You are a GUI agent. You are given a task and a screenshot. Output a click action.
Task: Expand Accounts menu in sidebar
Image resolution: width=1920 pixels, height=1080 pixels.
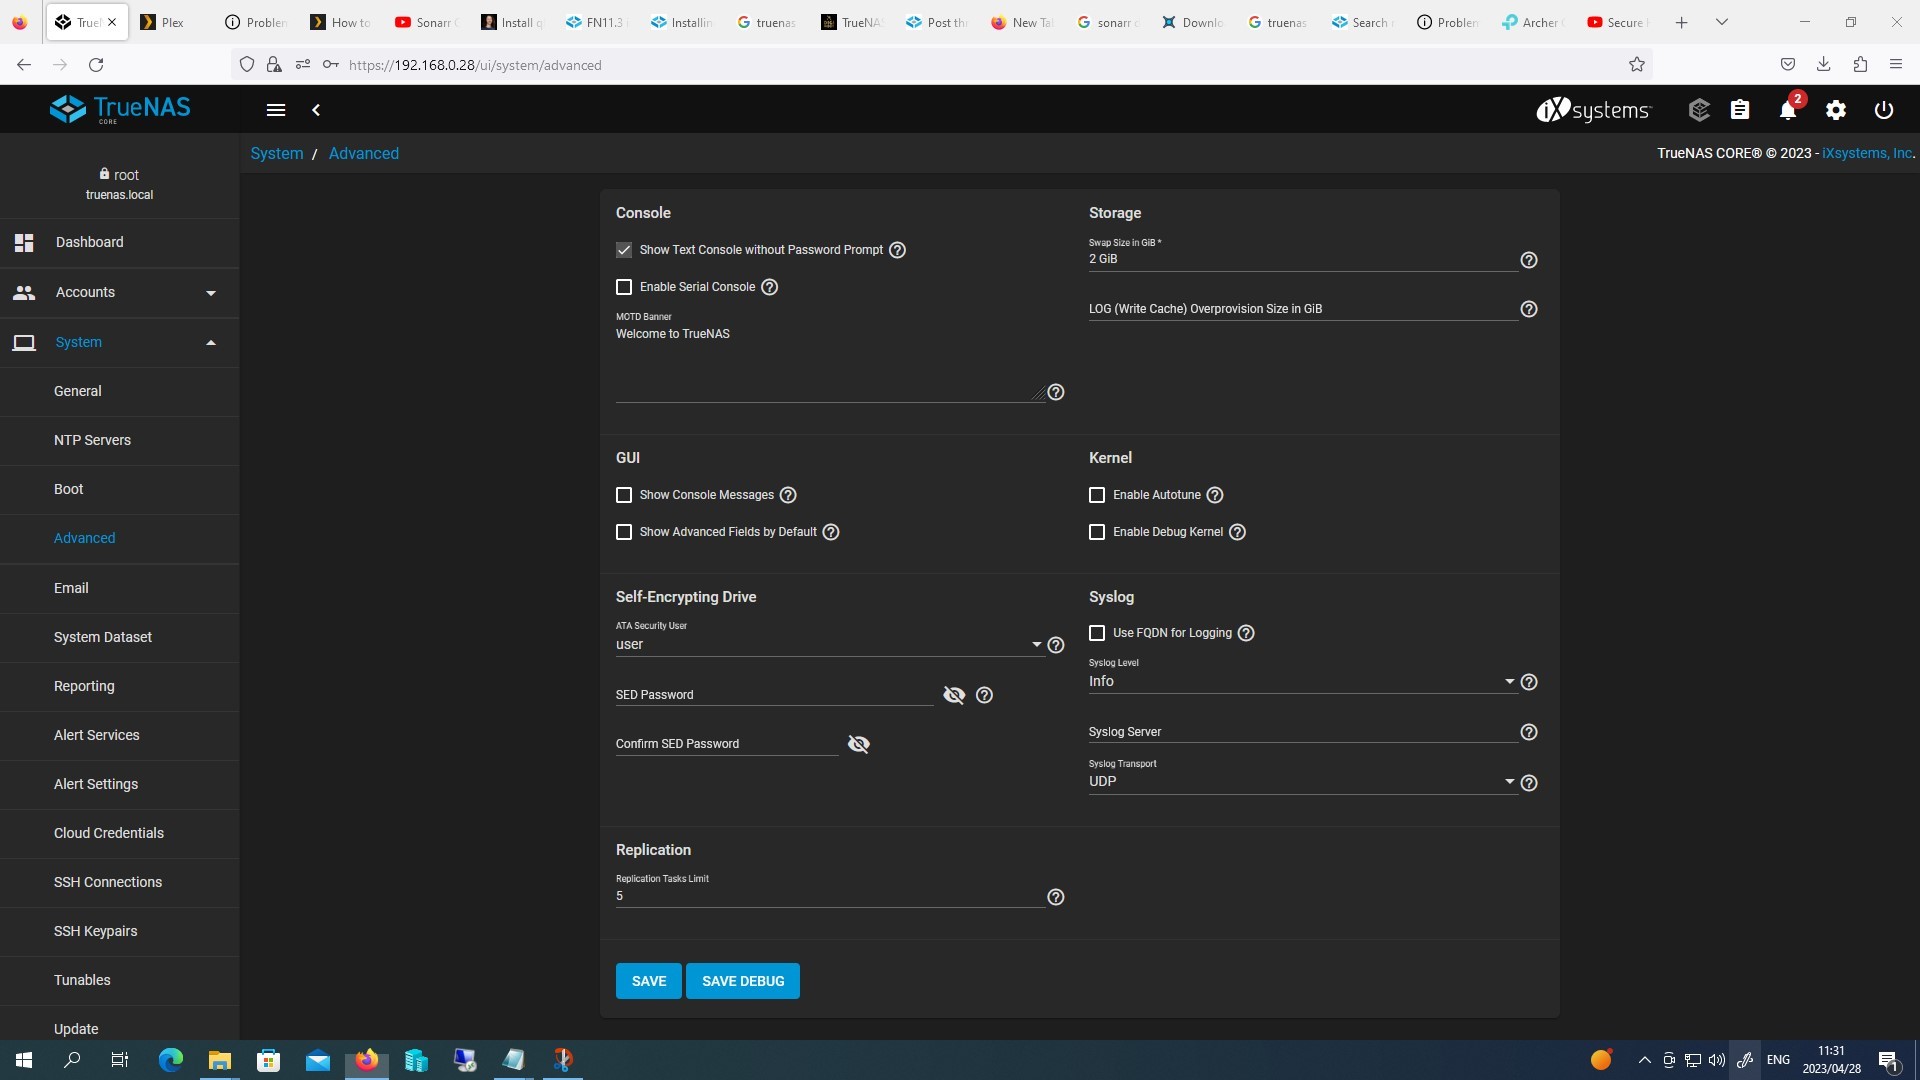point(119,293)
